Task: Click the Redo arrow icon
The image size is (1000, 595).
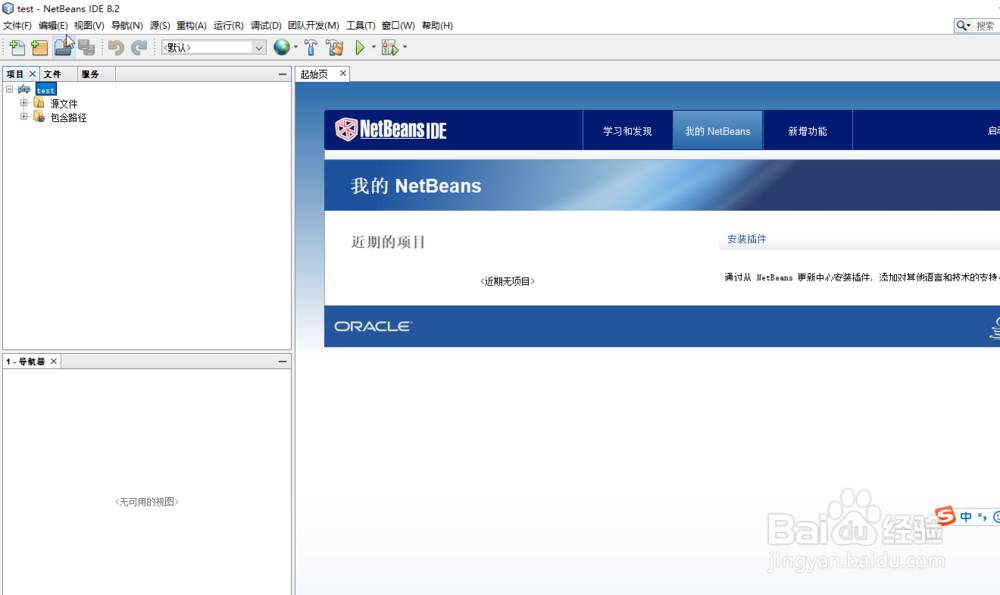Action: pyautogui.click(x=138, y=47)
